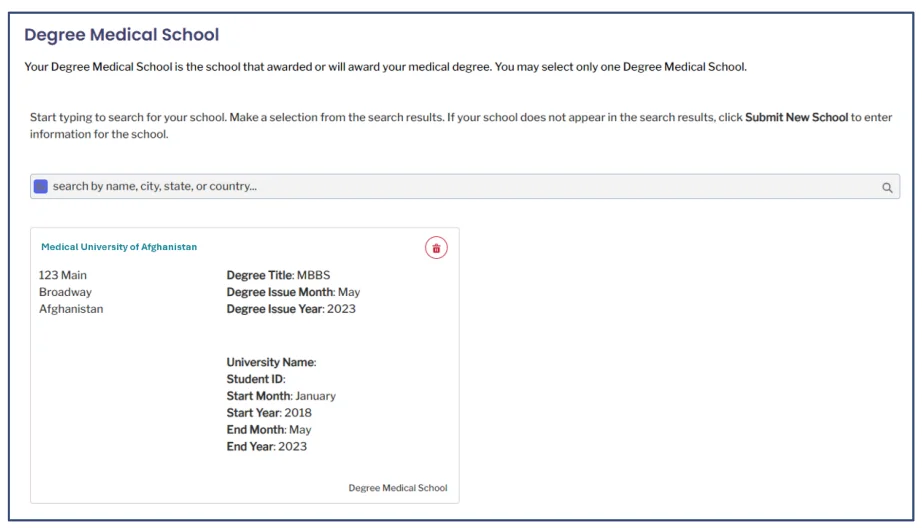The height and width of the screenshot is (528, 922).
Task: Select the Start Month January line
Action: coord(281,396)
